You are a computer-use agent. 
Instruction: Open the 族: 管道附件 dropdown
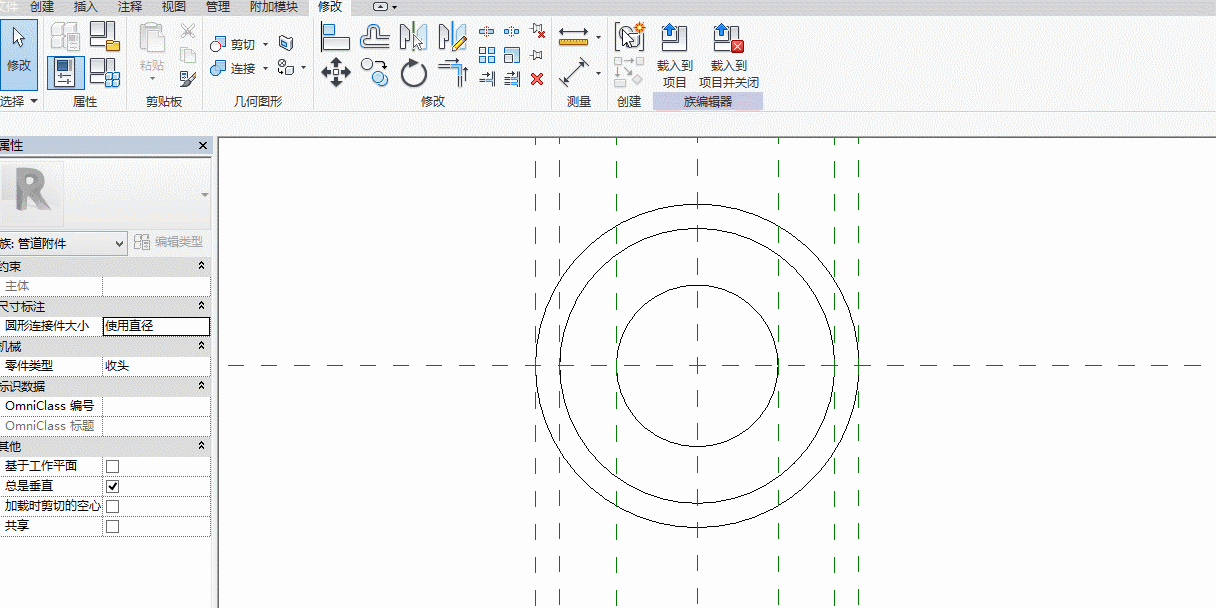tap(63, 243)
